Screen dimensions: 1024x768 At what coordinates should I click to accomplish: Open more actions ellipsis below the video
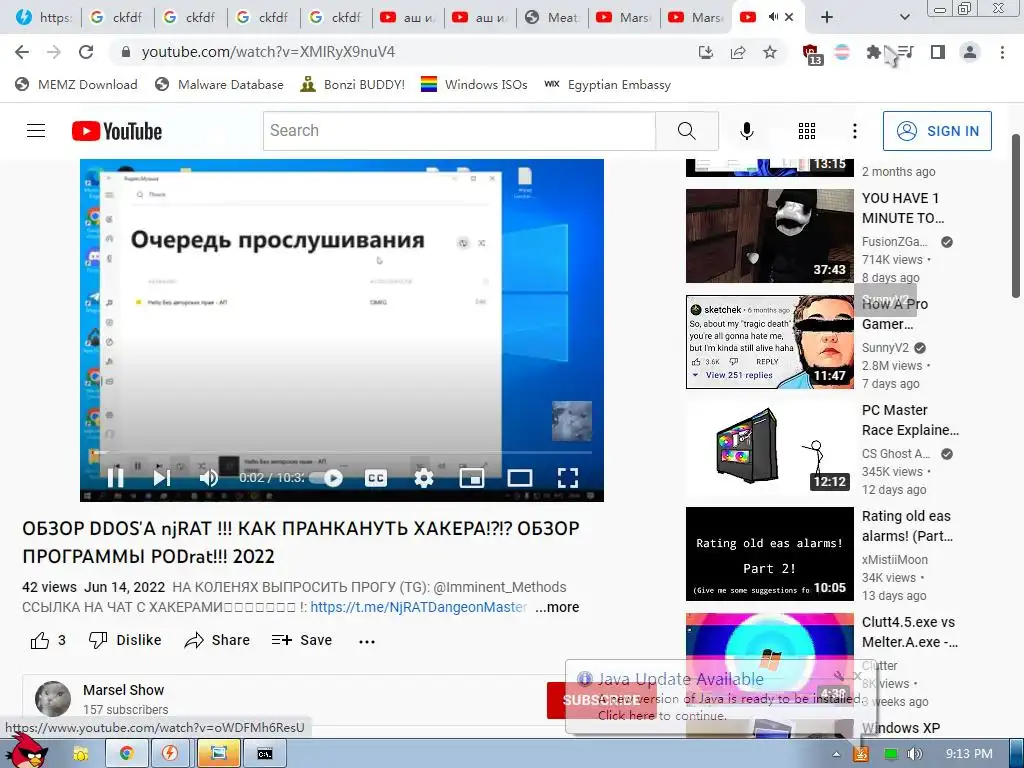pos(367,641)
